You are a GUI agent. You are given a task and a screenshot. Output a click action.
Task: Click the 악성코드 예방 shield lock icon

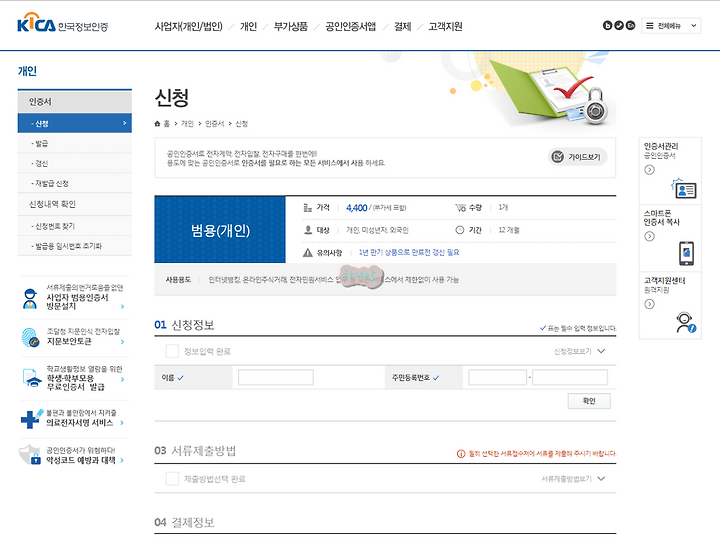pyautogui.click(x=30, y=454)
